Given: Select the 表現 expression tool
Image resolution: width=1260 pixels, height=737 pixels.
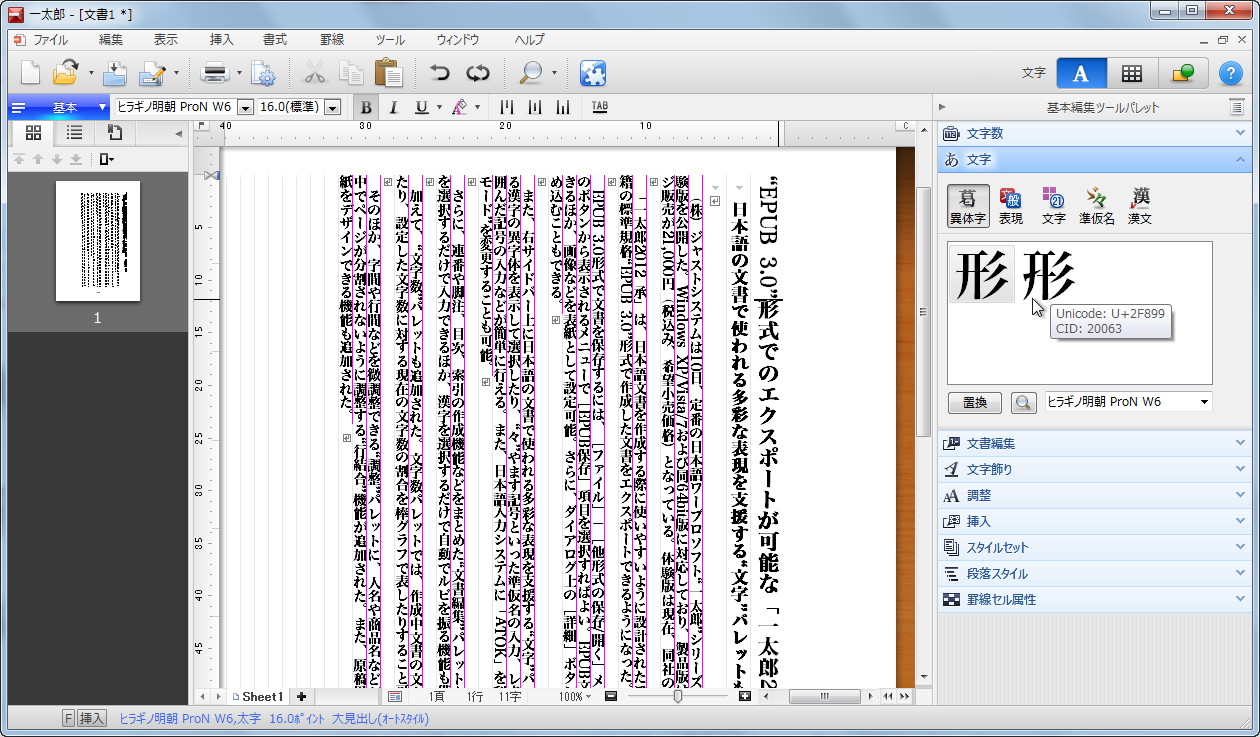Looking at the screenshot, I should [1011, 205].
